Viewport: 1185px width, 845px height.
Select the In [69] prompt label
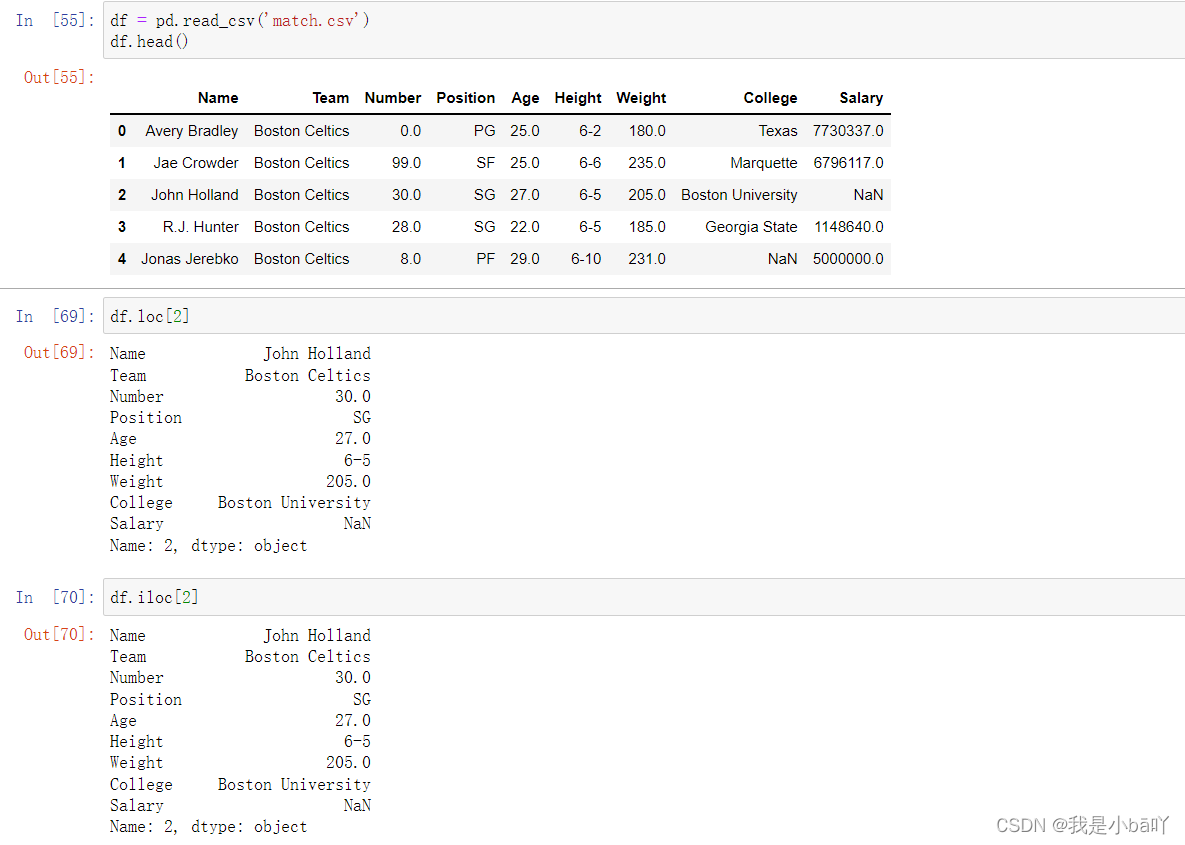(x=55, y=316)
